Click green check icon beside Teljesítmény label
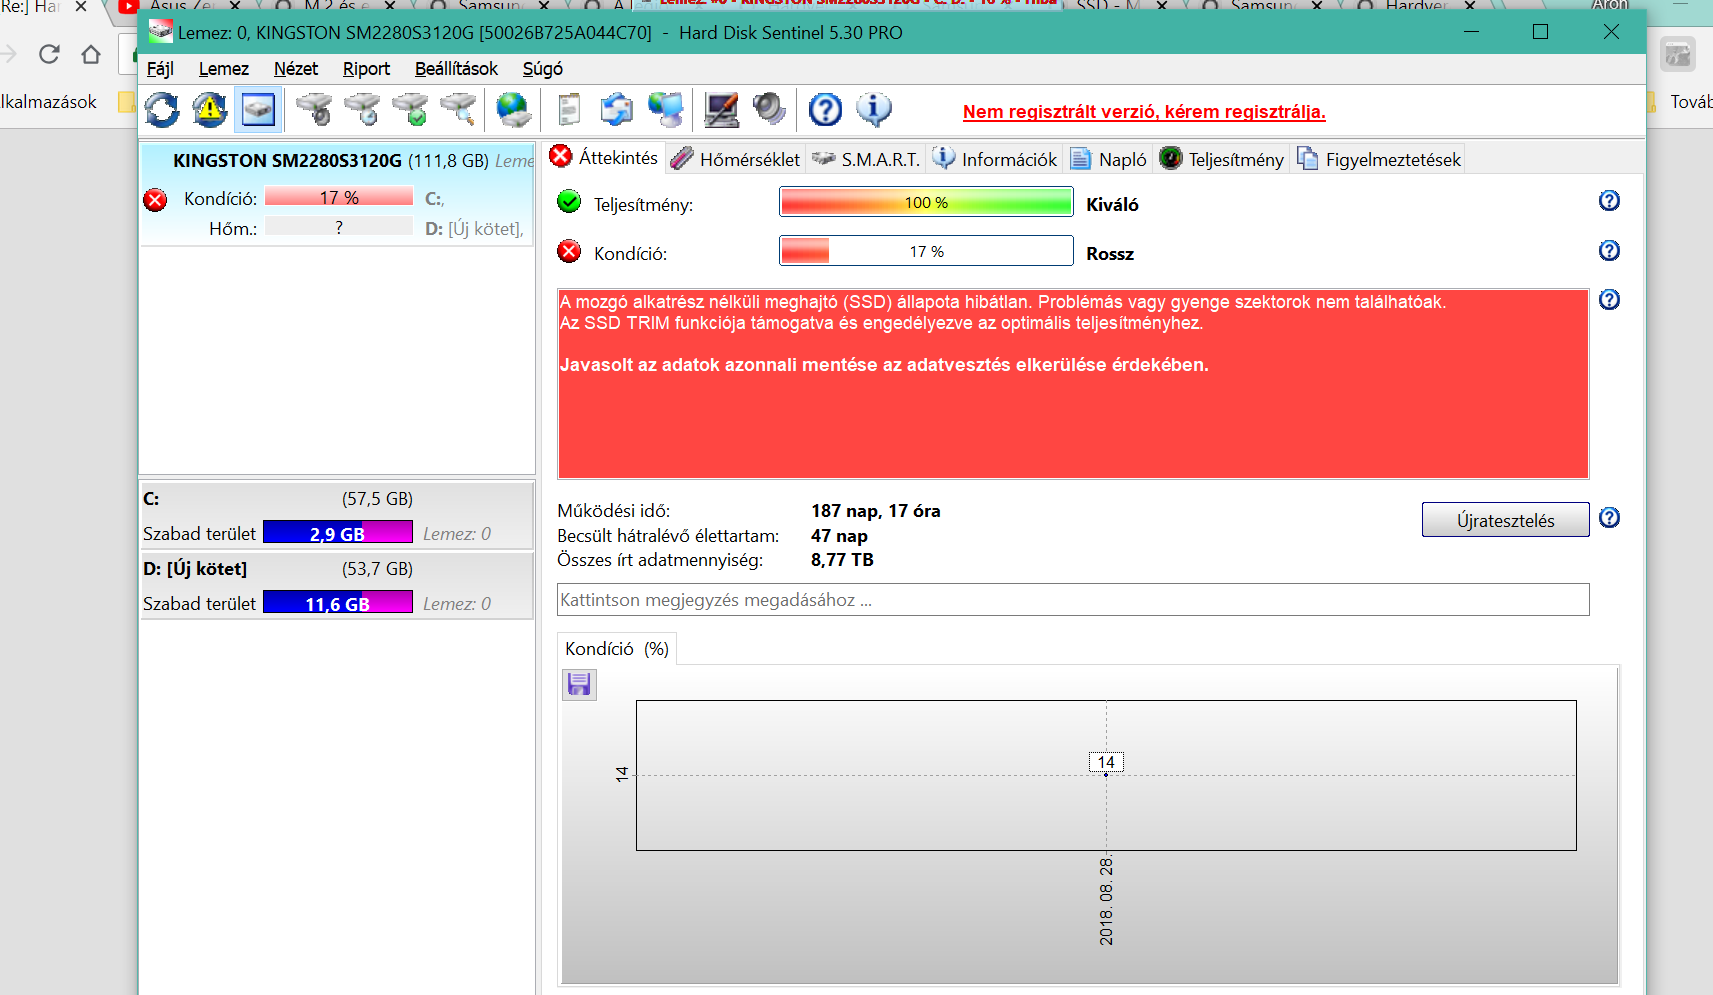Image resolution: width=1713 pixels, height=995 pixels. click(x=569, y=202)
